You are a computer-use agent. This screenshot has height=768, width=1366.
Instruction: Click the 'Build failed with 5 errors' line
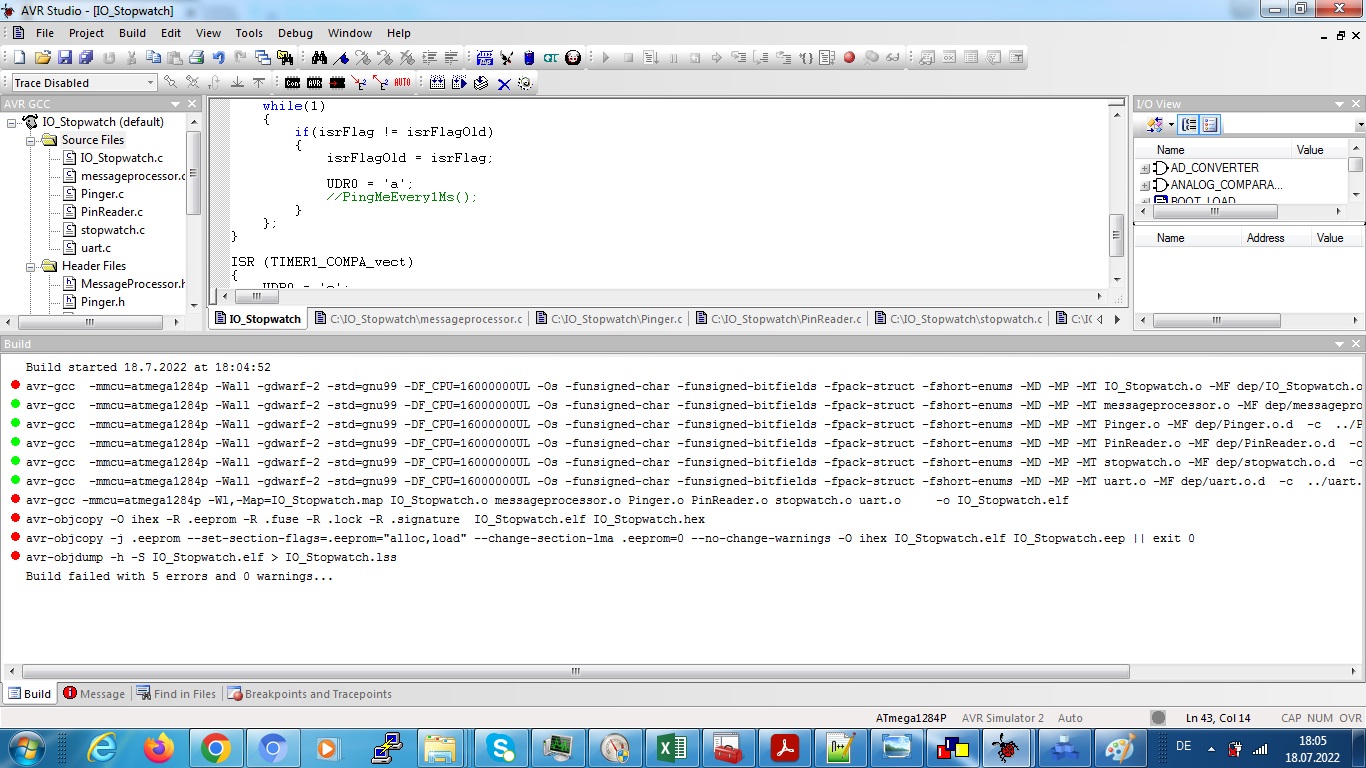[179, 576]
